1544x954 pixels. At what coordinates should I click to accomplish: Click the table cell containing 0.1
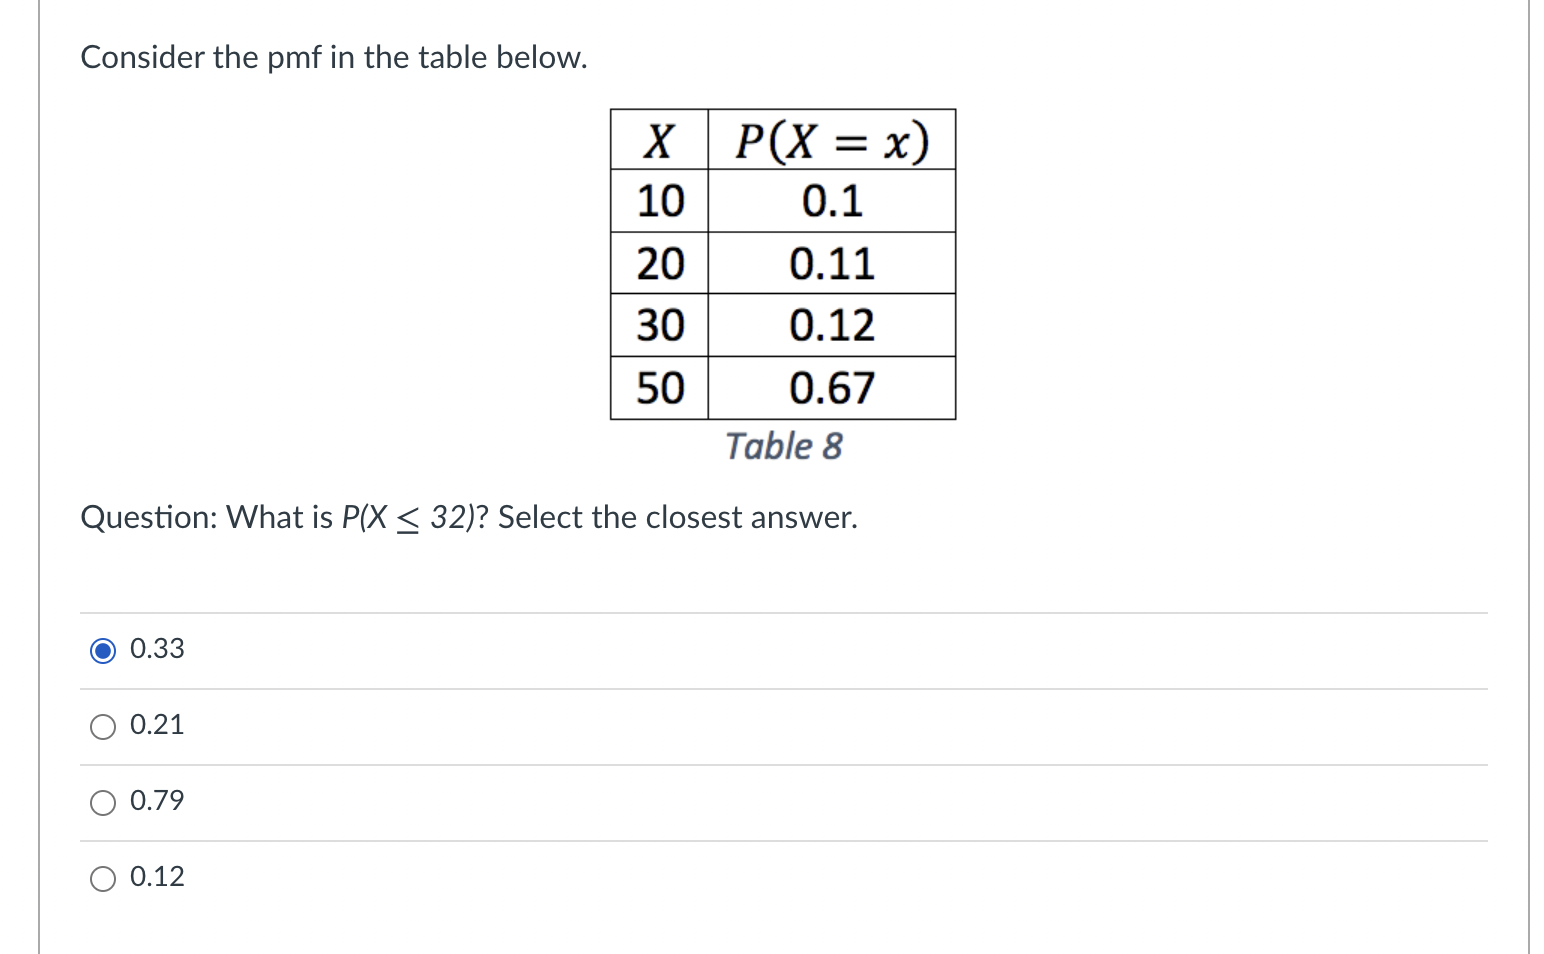831,202
